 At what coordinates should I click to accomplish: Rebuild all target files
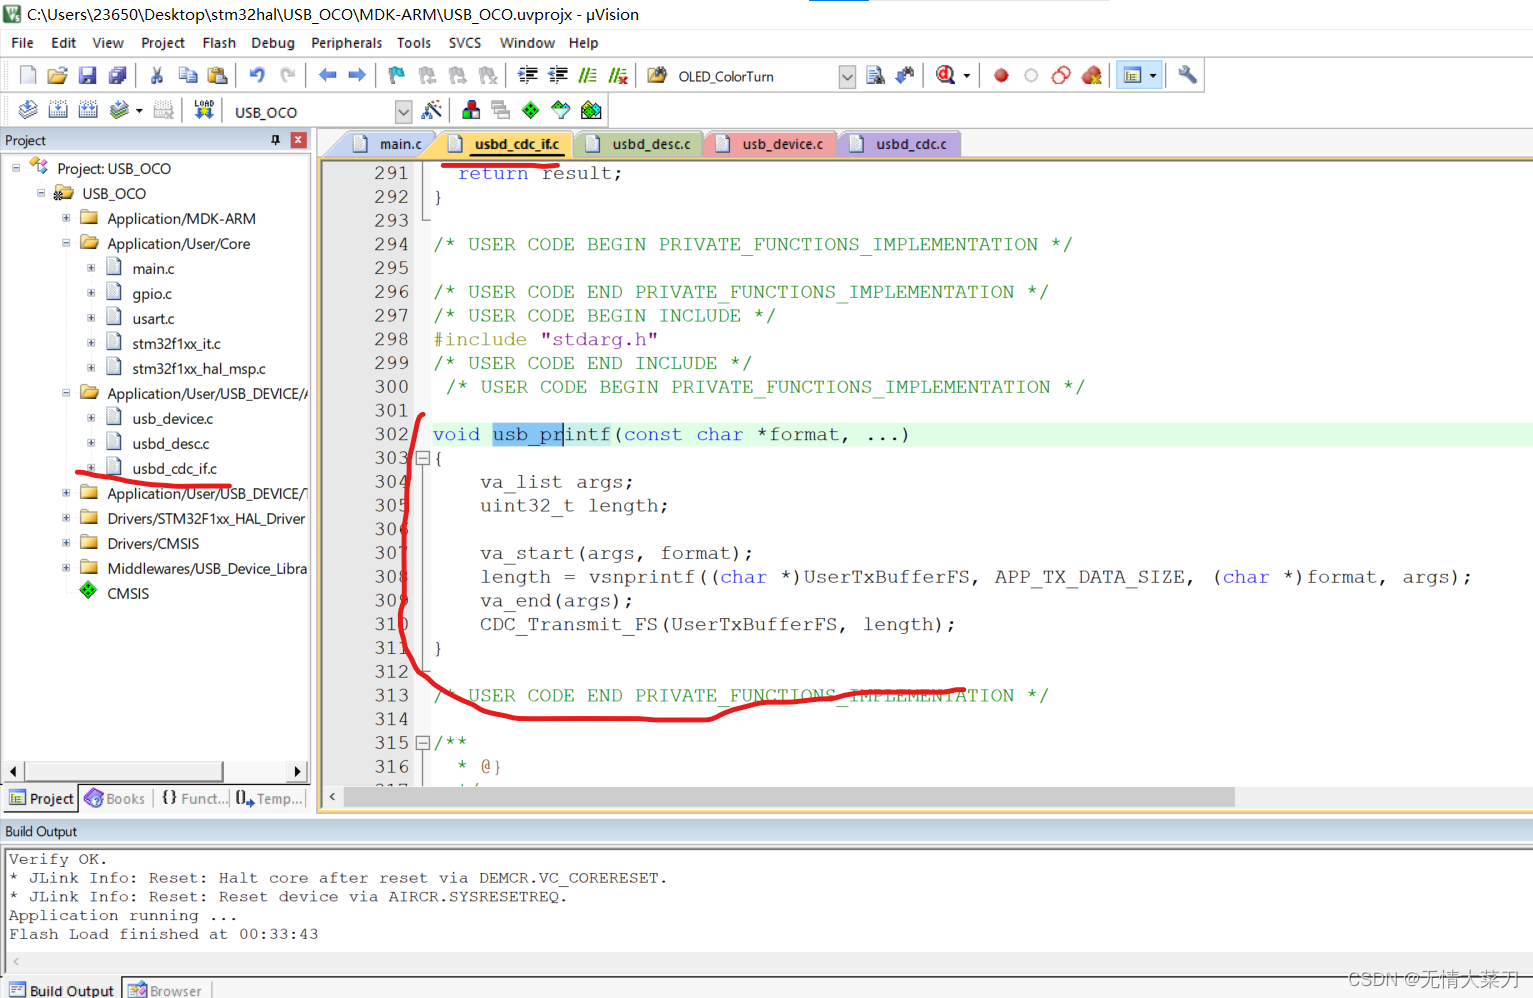(88, 110)
